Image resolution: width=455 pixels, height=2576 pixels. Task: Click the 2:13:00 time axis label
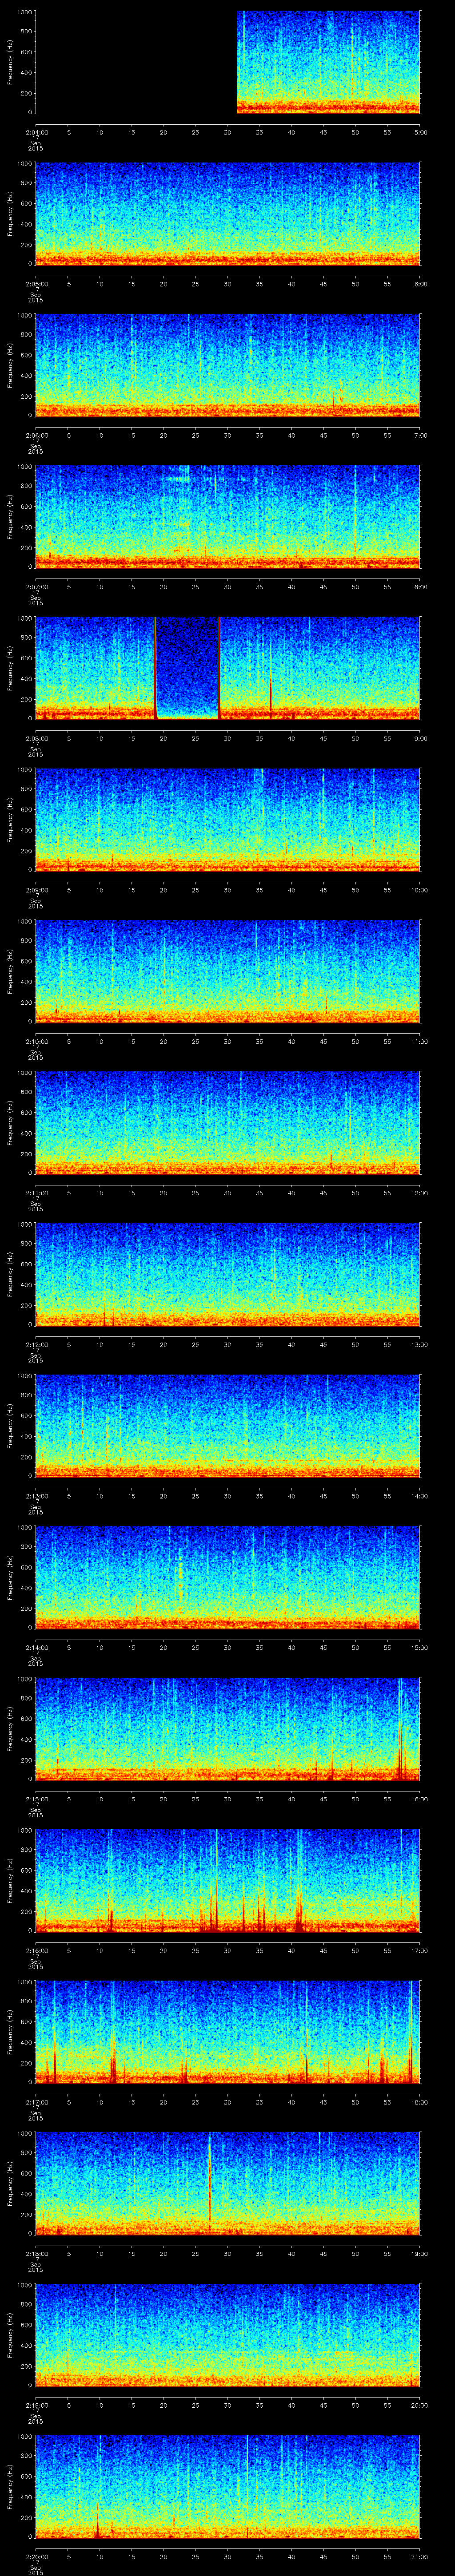pyautogui.click(x=36, y=1496)
